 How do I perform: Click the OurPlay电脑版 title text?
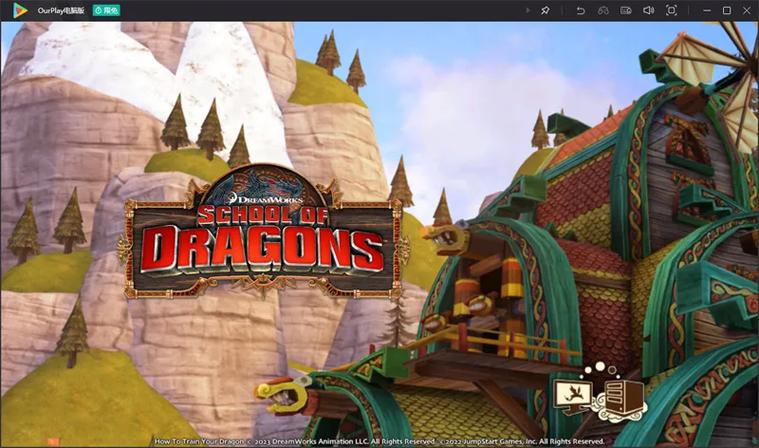tap(61, 10)
